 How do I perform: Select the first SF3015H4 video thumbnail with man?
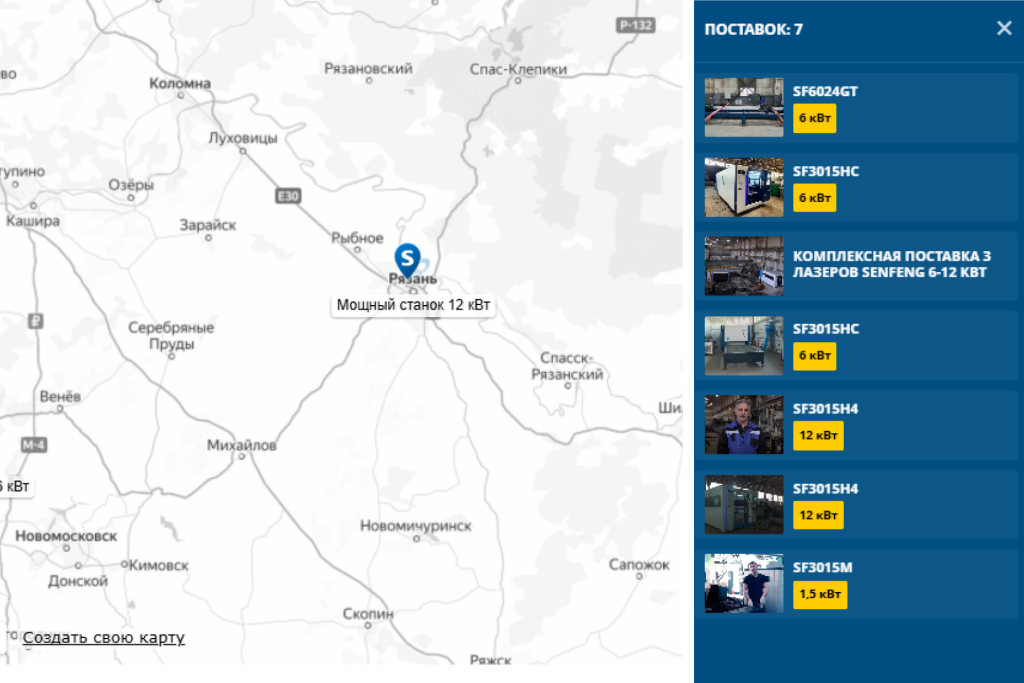click(x=744, y=424)
